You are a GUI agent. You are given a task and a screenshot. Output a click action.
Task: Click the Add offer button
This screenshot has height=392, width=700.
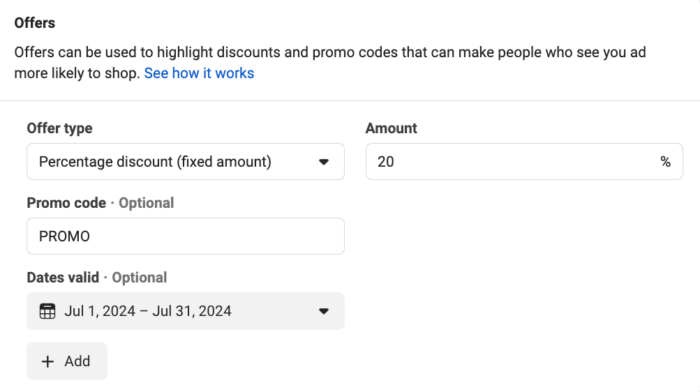point(67,361)
